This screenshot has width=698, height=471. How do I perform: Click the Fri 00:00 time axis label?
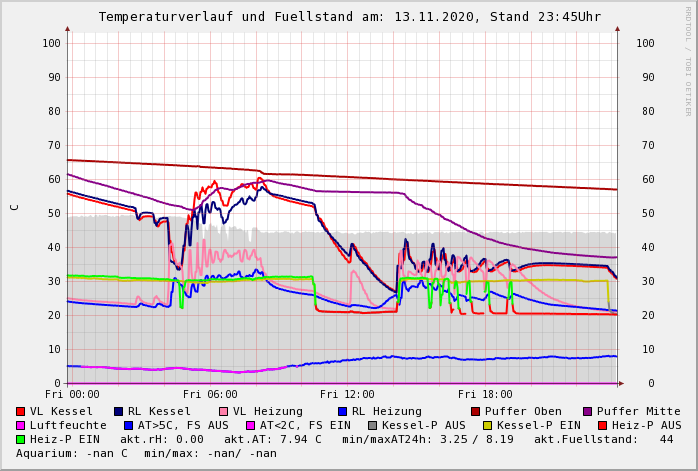(73, 394)
